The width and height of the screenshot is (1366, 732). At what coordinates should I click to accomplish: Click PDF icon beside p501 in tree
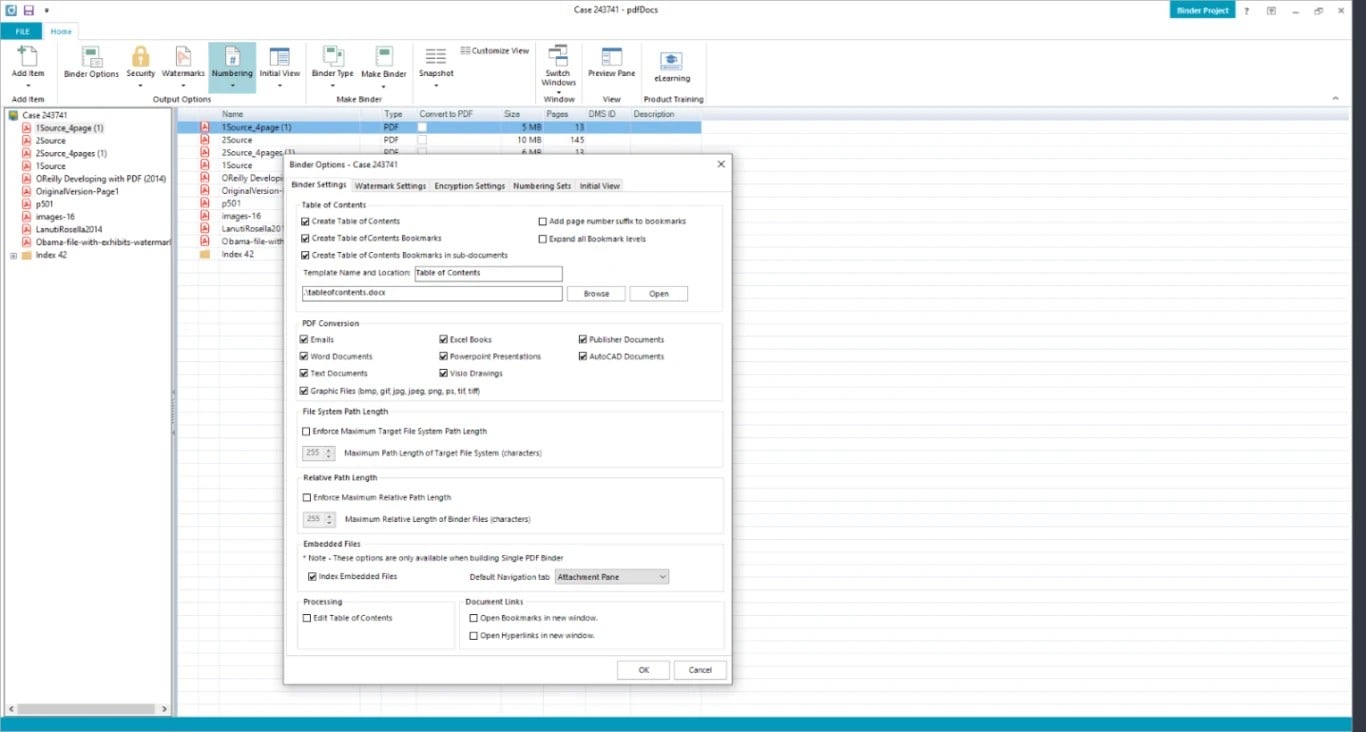click(x=27, y=204)
